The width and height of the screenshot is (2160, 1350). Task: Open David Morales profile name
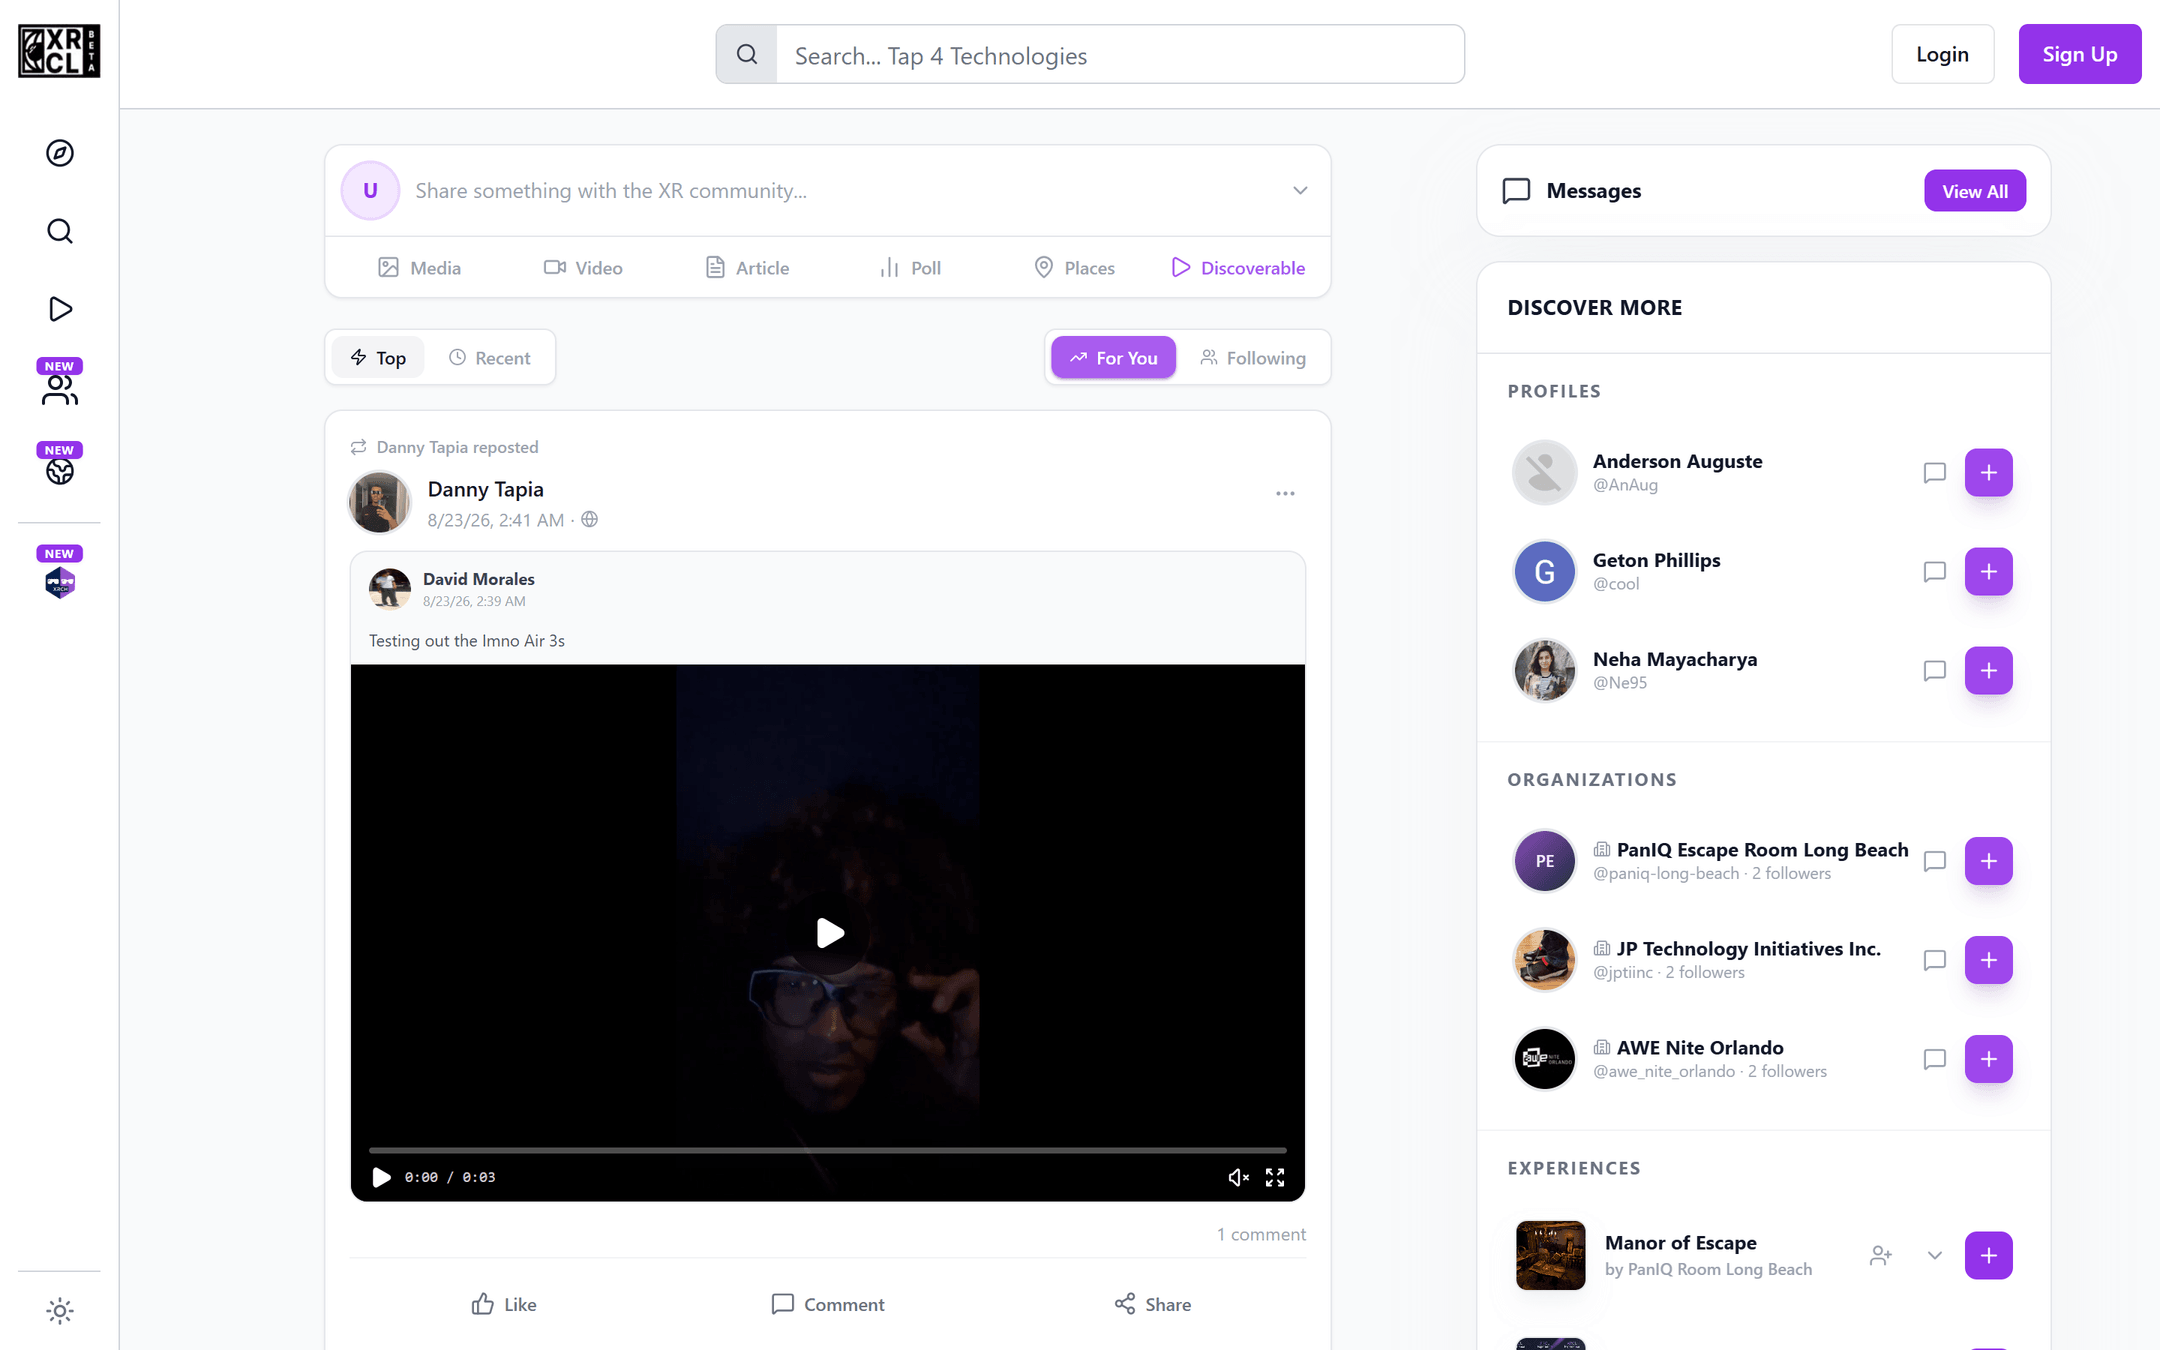(478, 579)
